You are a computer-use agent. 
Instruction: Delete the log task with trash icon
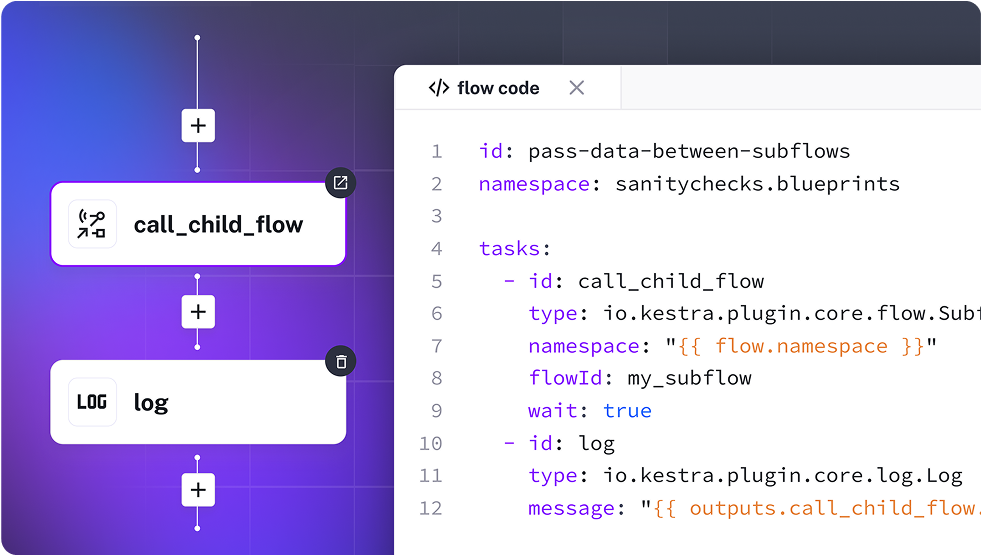click(x=341, y=362)
